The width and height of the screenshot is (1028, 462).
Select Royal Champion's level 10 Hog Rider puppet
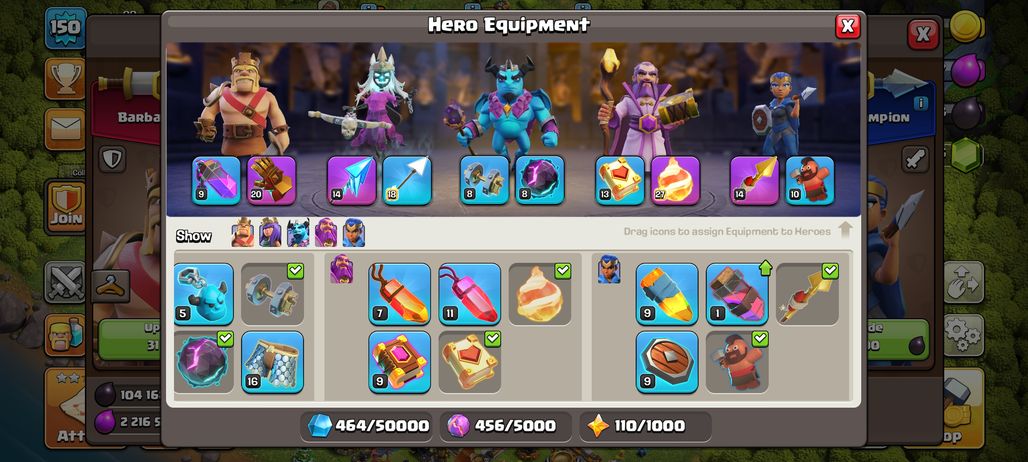click(x=810, y=180)
